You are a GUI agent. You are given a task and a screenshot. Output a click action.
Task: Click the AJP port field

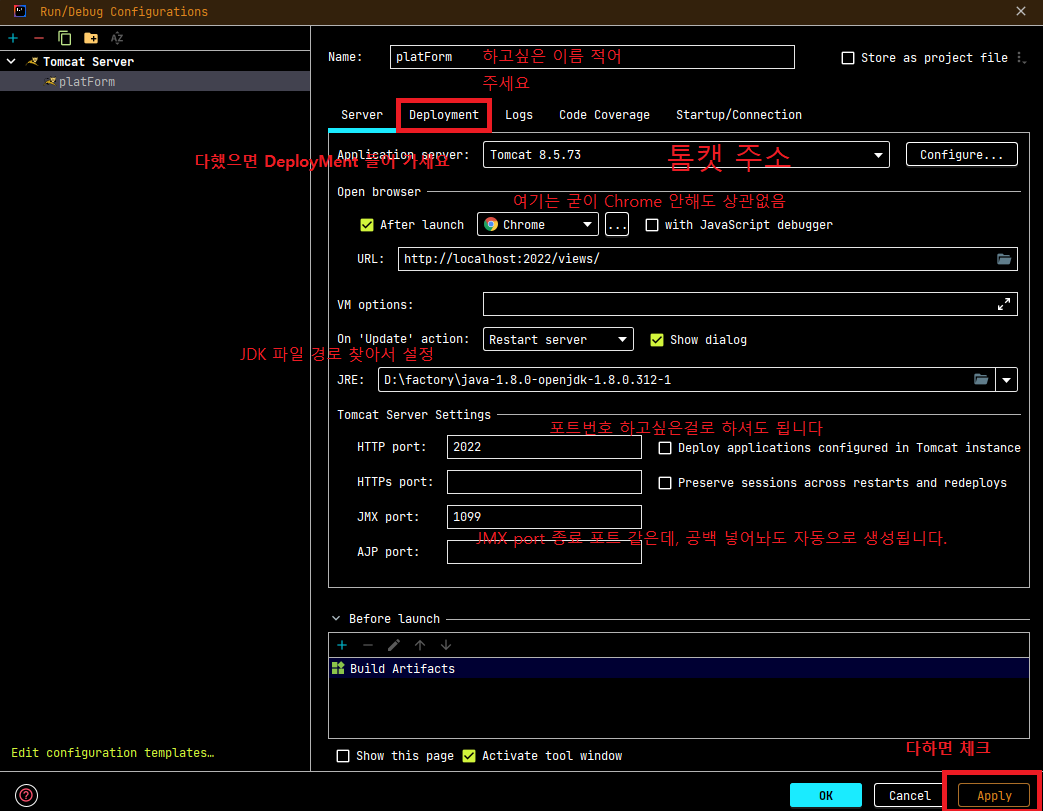[x=544, y=552]
